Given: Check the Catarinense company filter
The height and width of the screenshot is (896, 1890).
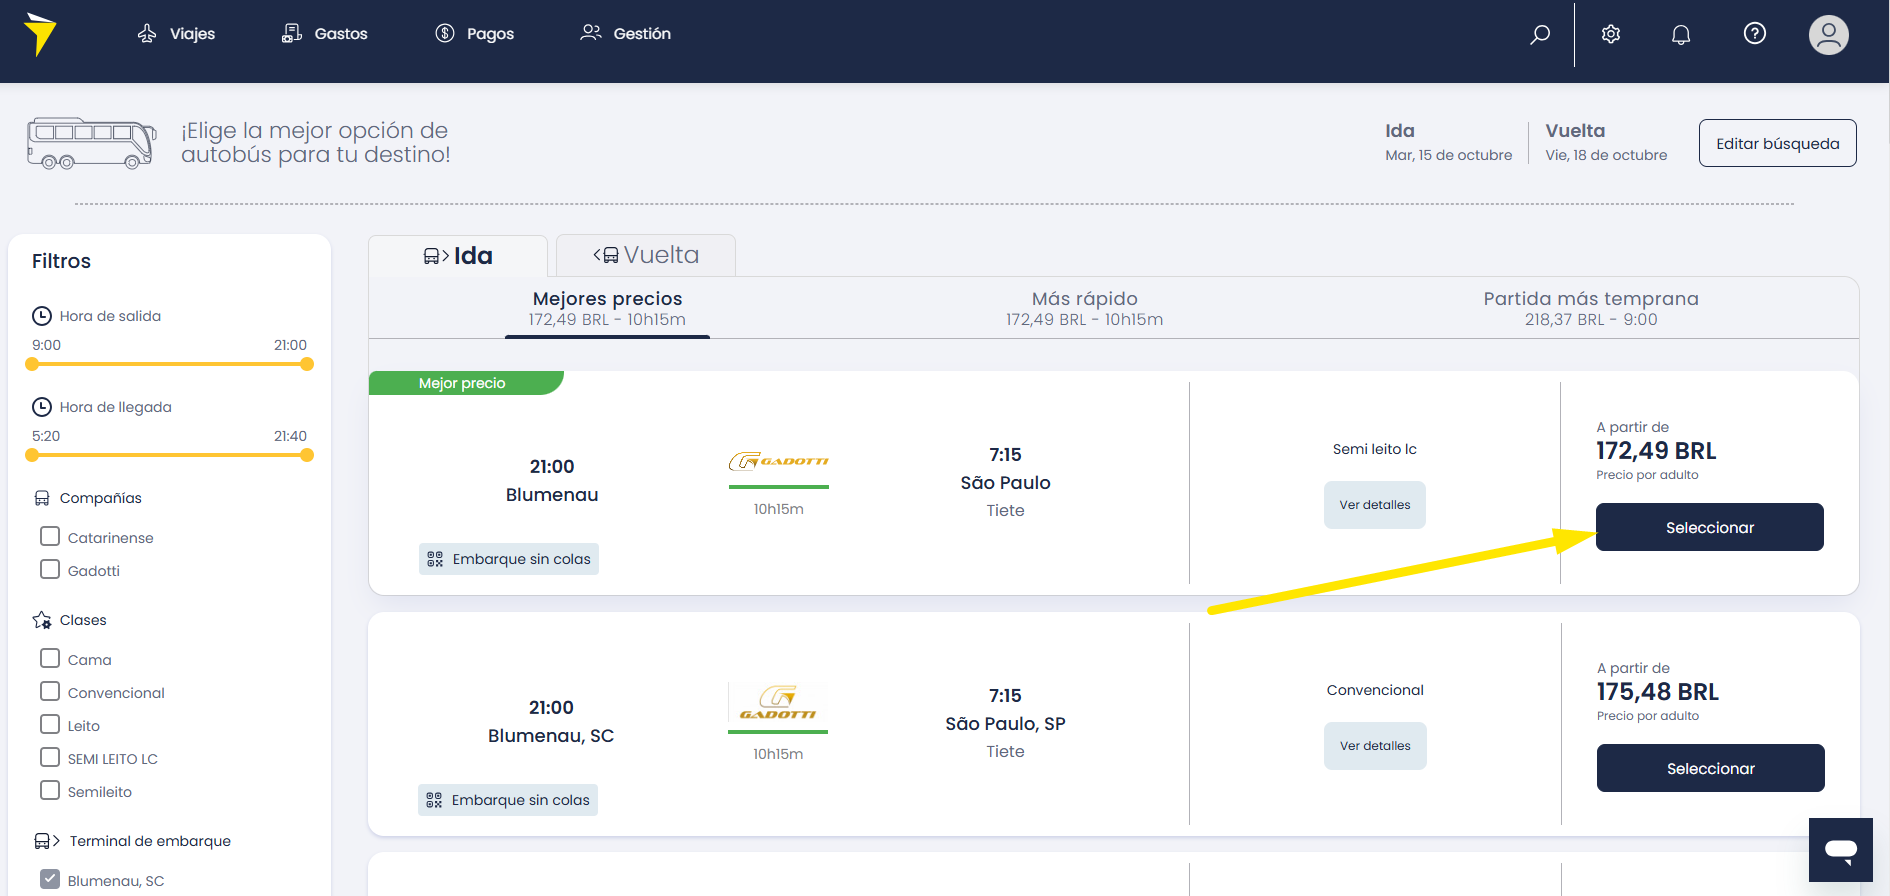Looking at the screenshot, I should (x=50, y=536).
